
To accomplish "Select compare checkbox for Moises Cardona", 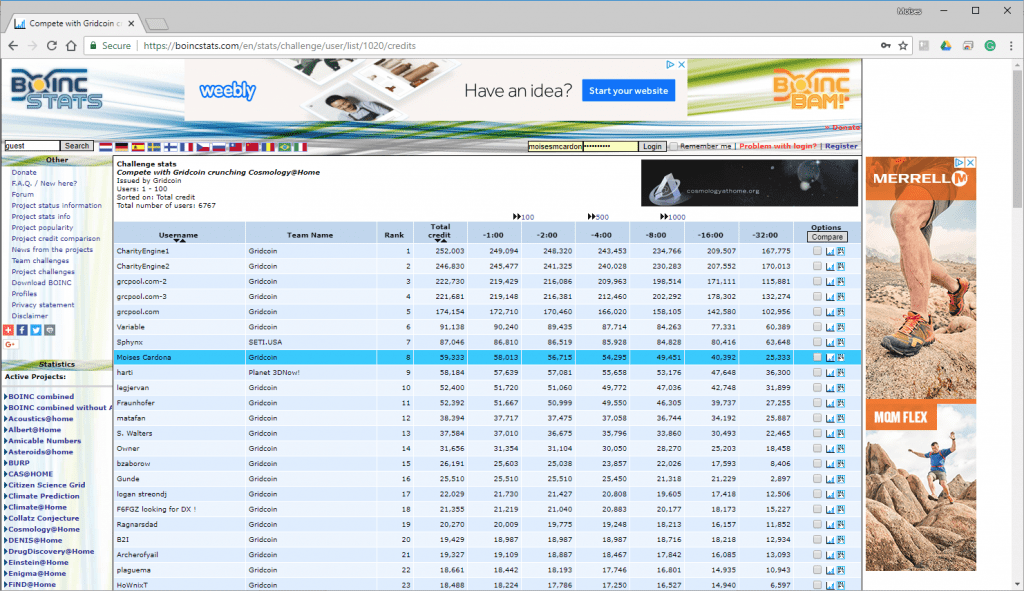I will [817, 357].
